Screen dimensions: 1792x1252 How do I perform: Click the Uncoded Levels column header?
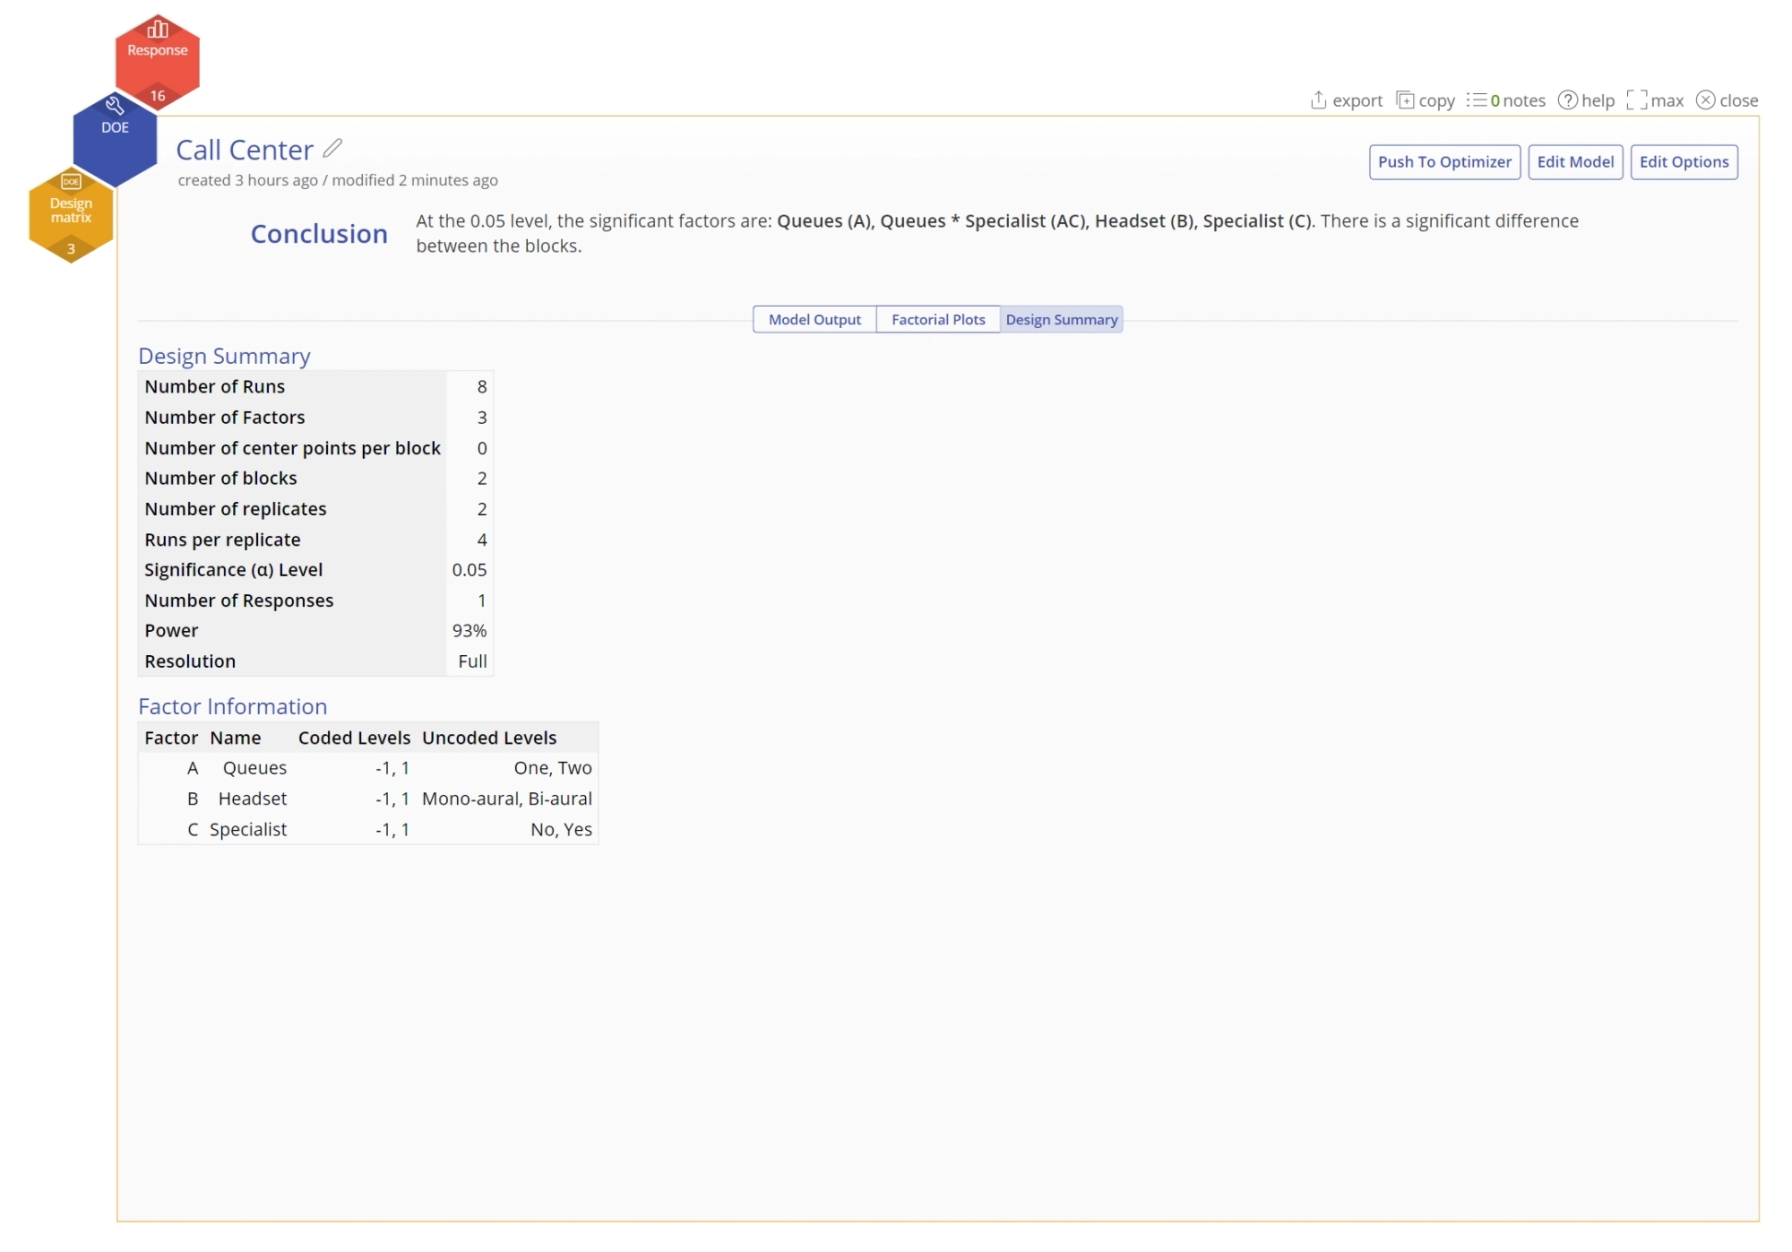pyautogui.click(x=489, y=738)
